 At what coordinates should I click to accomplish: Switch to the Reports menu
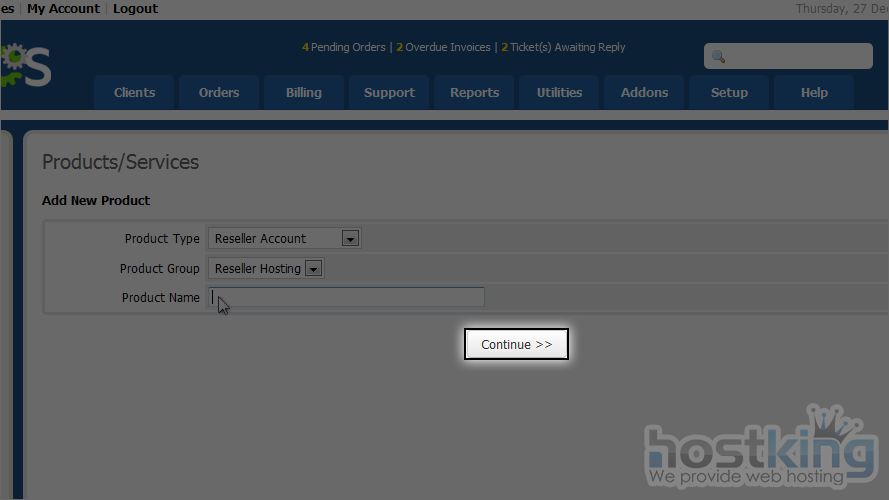click(x=474, y=92)
